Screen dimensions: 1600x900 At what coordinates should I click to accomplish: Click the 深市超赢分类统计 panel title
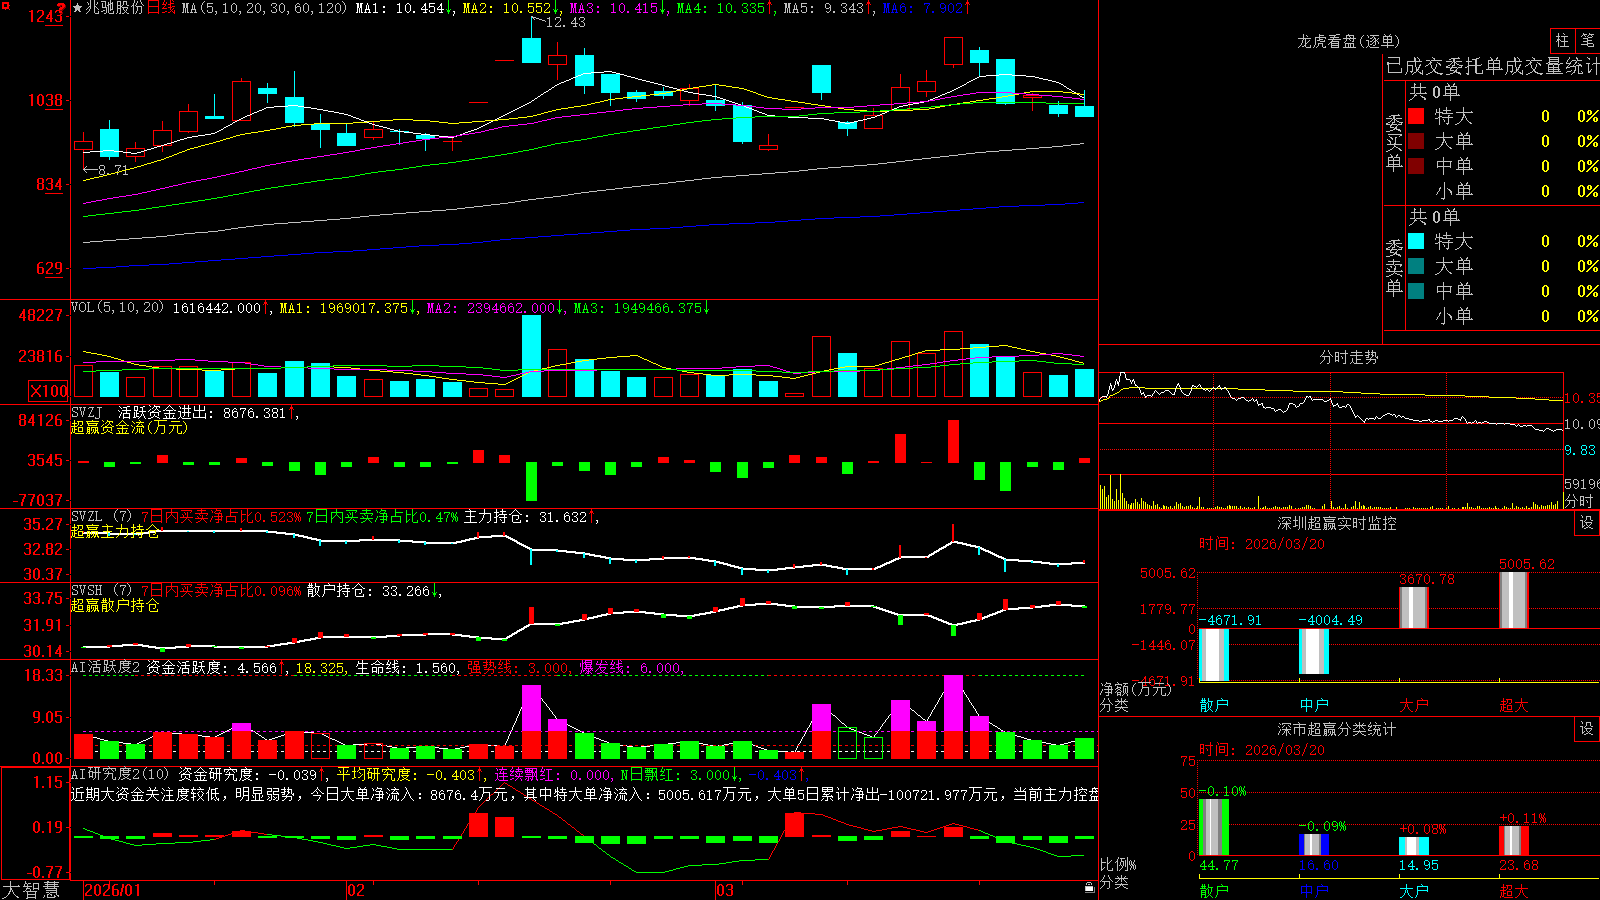(x=1337, y=729)
